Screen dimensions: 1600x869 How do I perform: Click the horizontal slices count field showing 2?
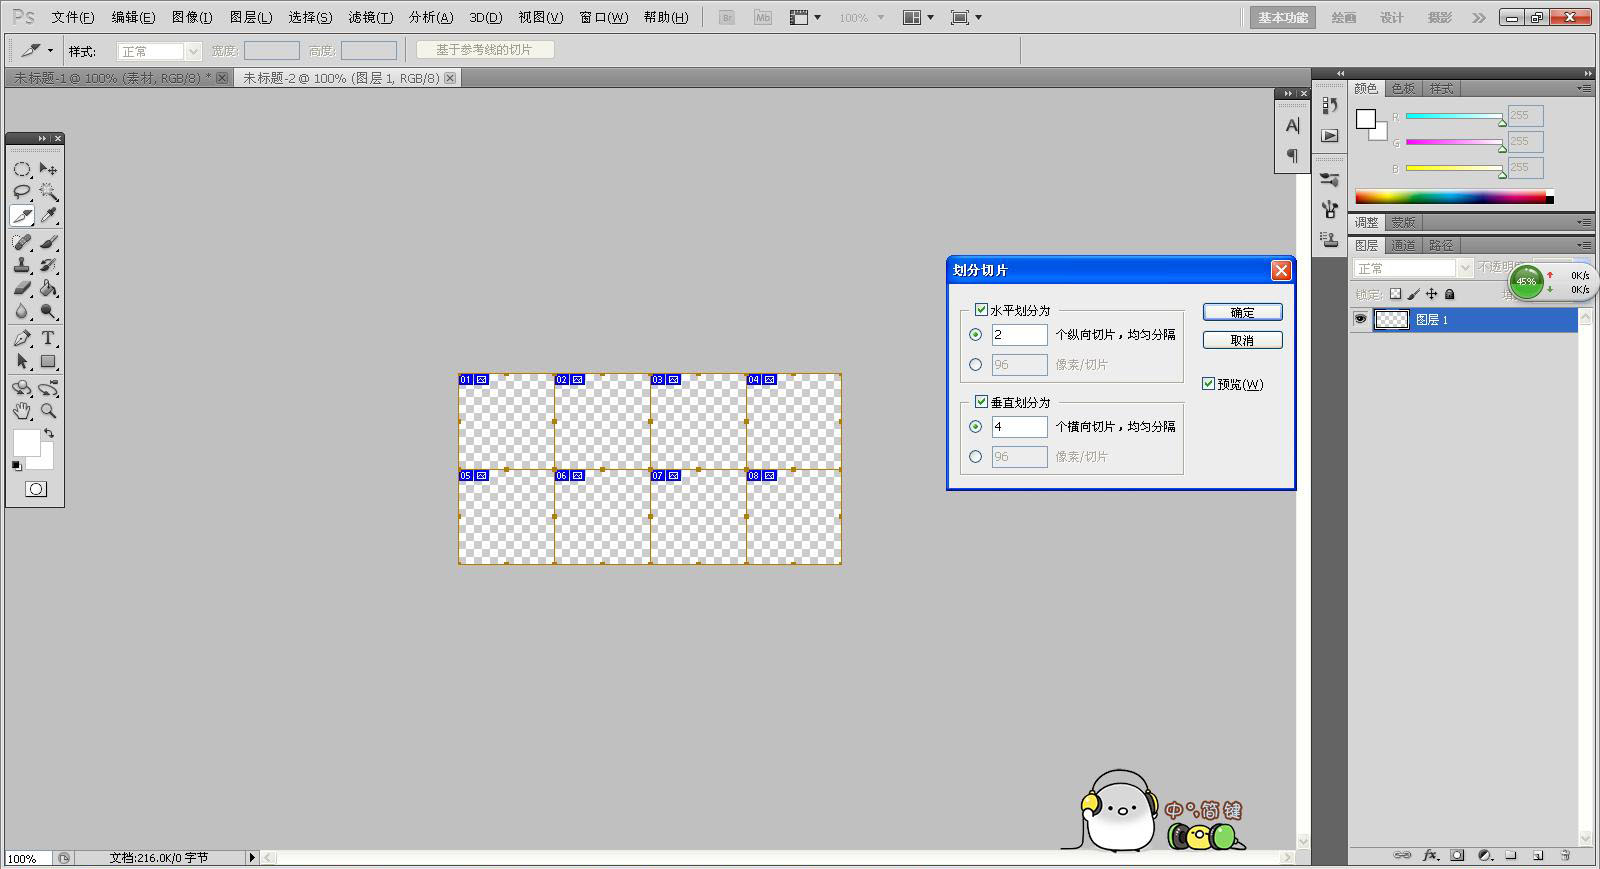point(1019,335)
